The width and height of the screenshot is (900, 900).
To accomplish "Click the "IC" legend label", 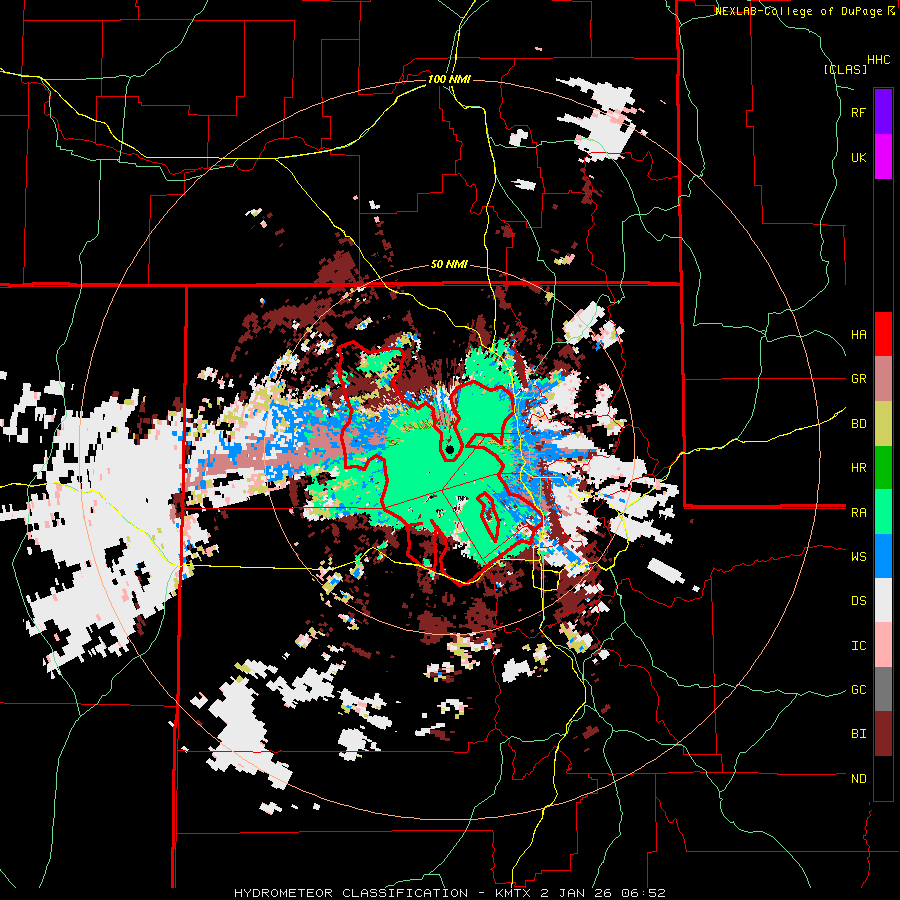I will (858, 646).
